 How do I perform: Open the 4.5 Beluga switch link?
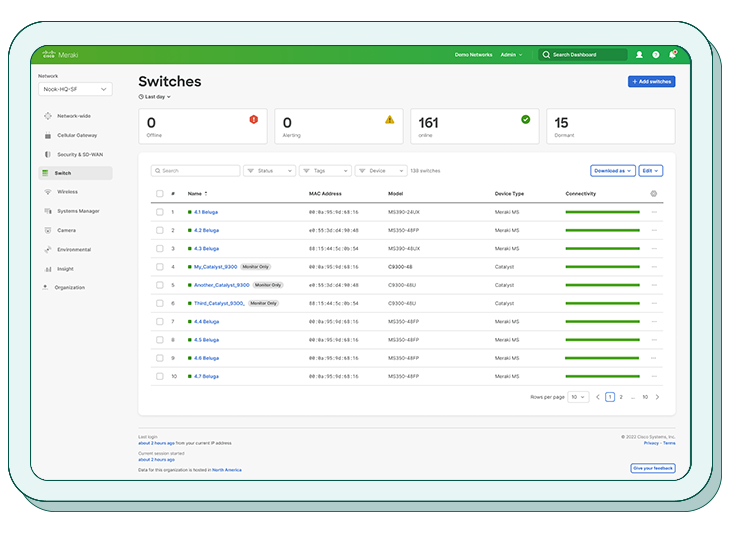point(206,340)
